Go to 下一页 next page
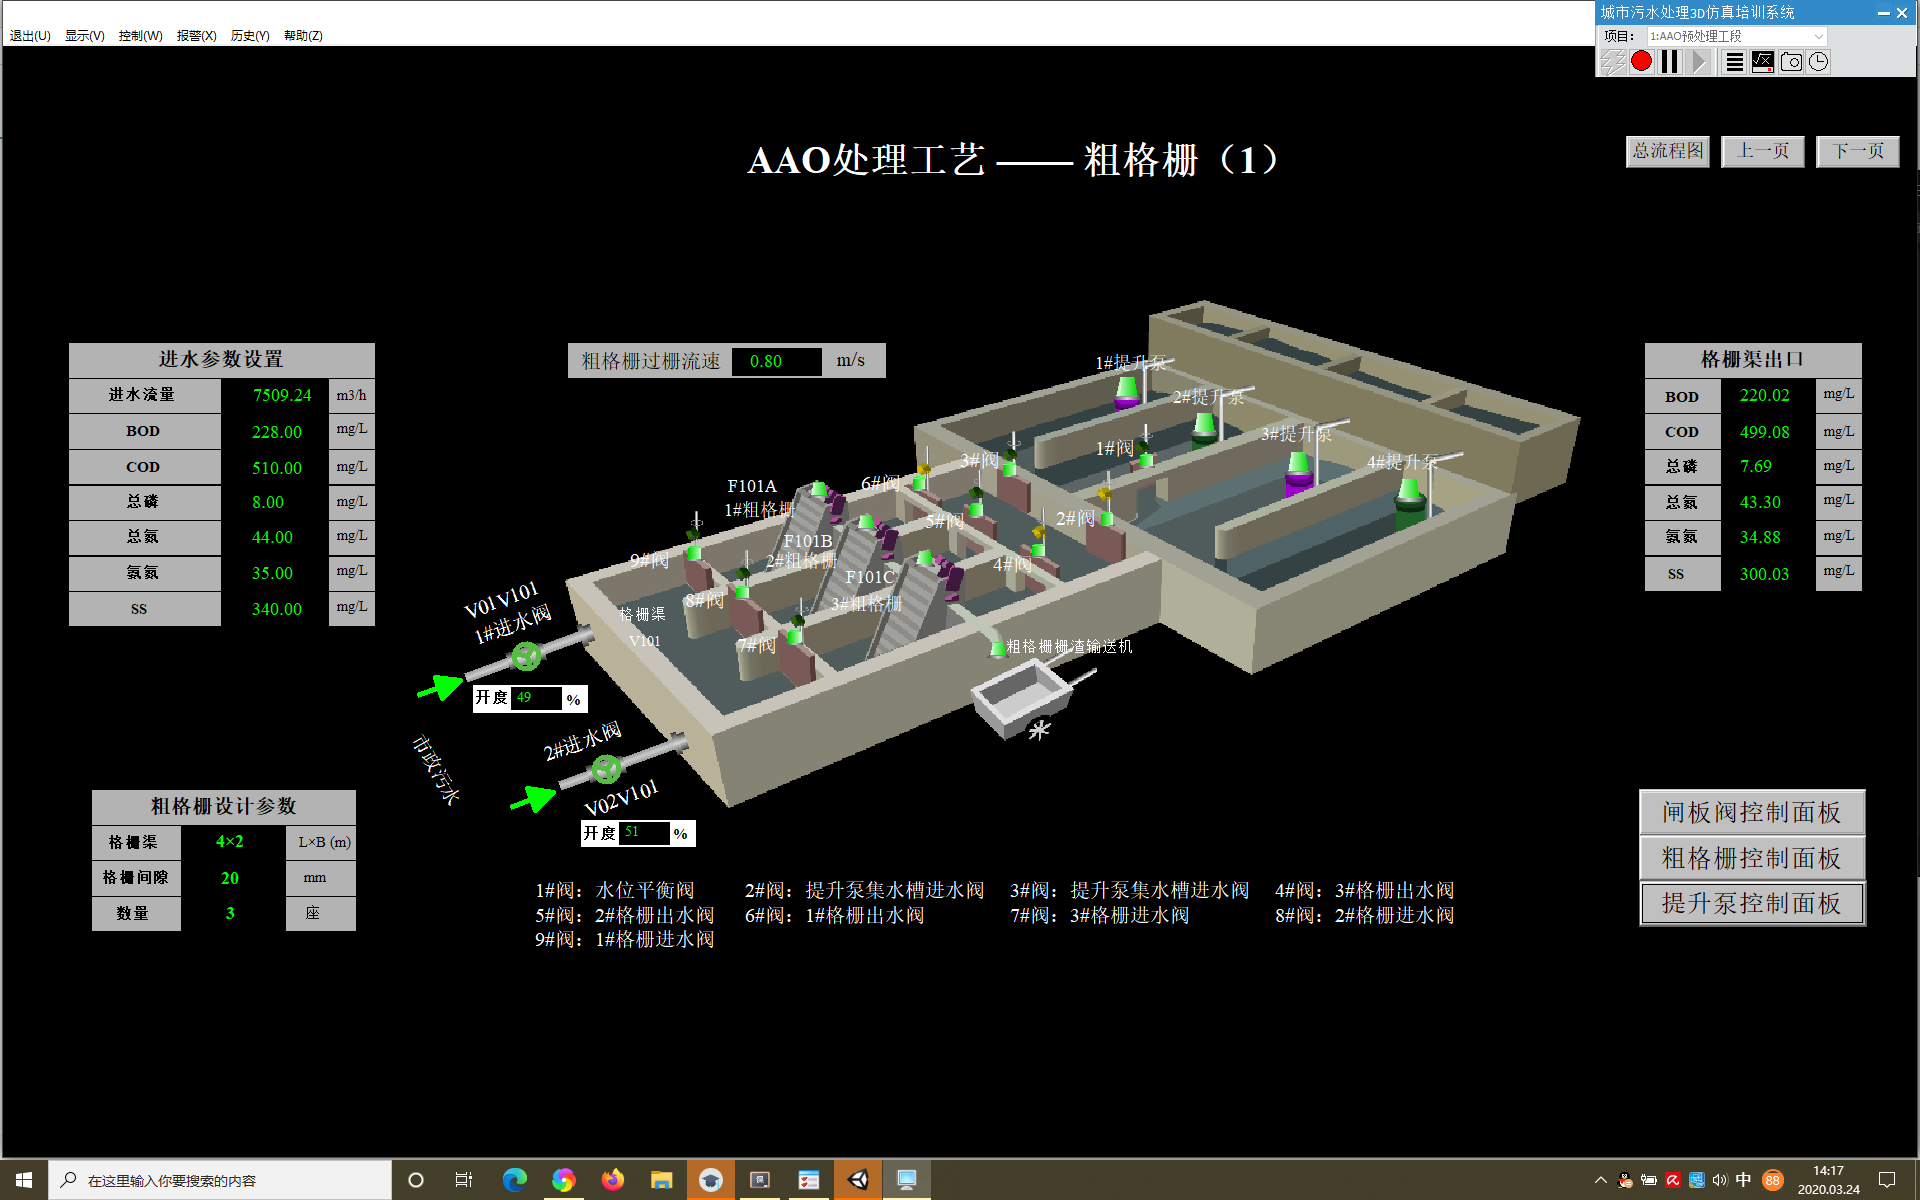1920x1200 pixels. click(x=1857, y=151)
